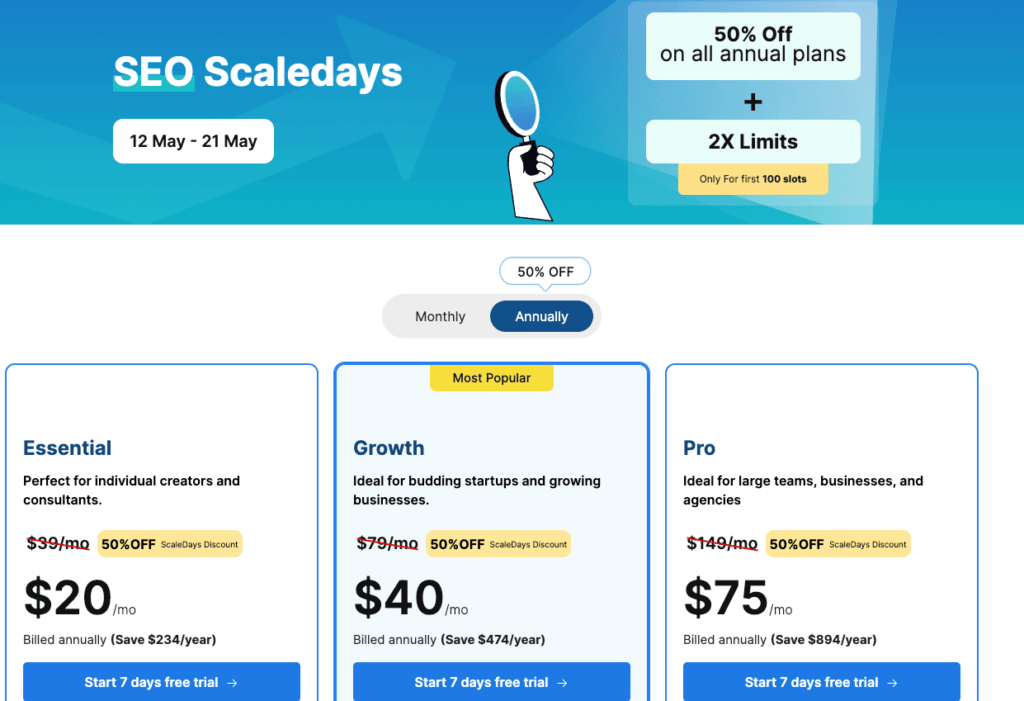
Task: Click Growth plan ScaleDays Discount badge
Action: 499,544
